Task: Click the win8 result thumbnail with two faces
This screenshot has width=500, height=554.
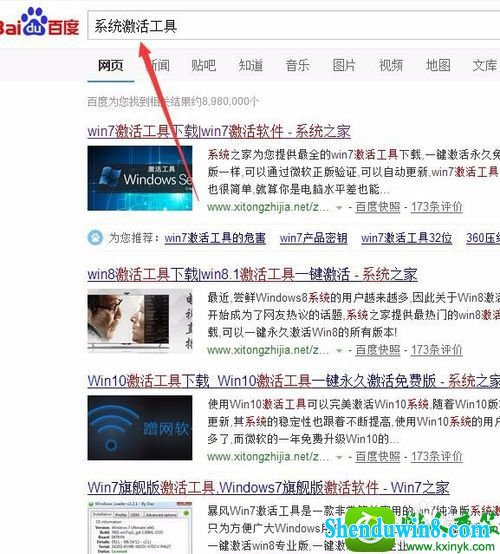Action: [140, 321]
